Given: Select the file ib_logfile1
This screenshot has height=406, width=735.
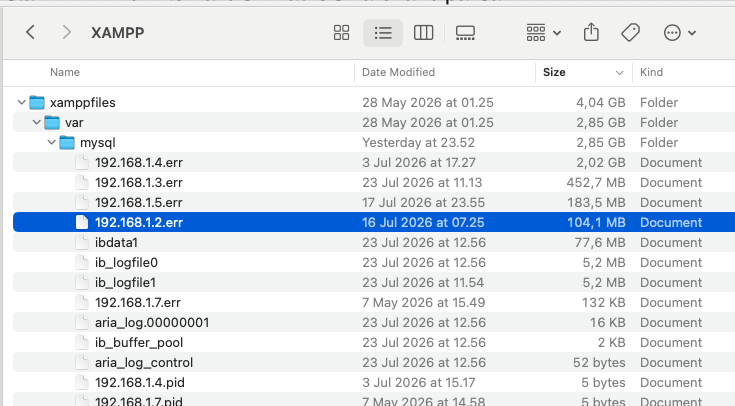Looking at the screenshot, I should [x=374, y=283].
